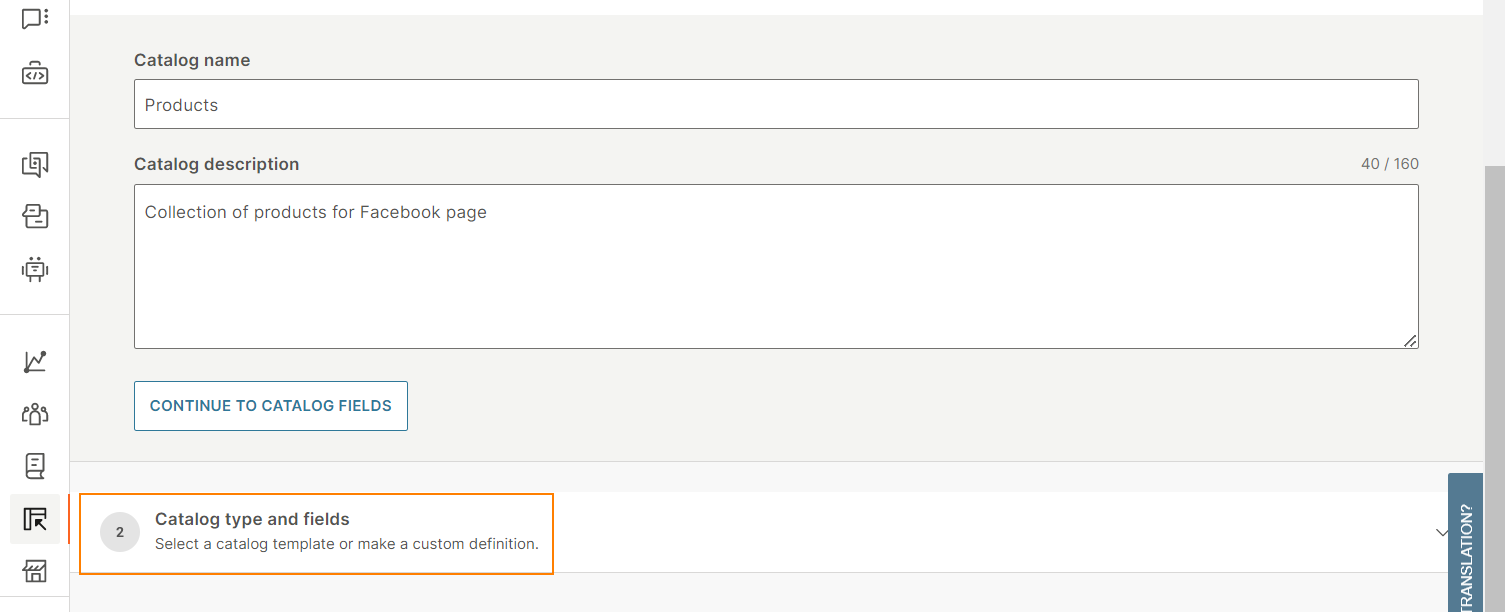Open the analytics line chart icon

pos(35,361)
